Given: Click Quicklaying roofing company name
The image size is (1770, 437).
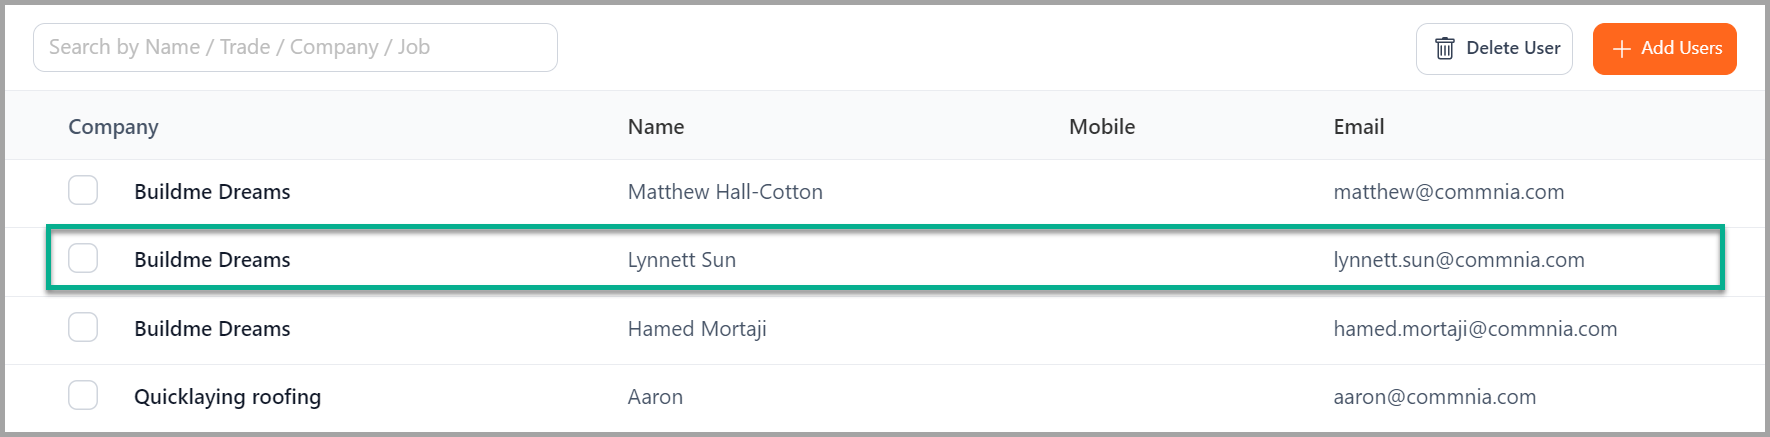Looking at the screenshot, I should click(228, 397).
